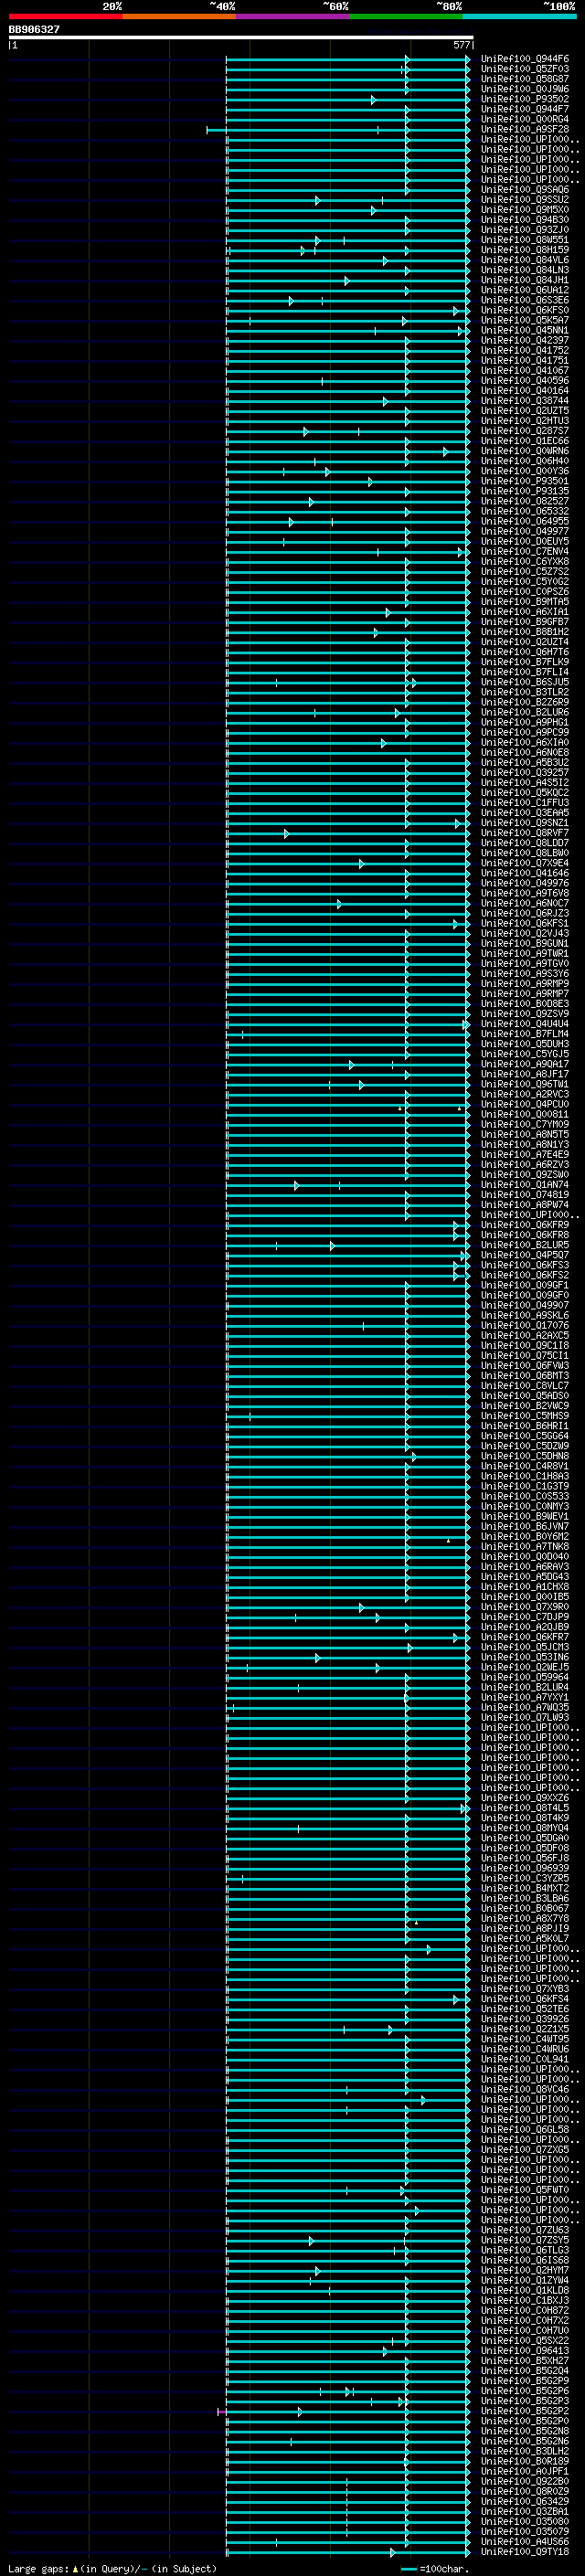Choose label UniRef100_A1CHX8

525,1586
